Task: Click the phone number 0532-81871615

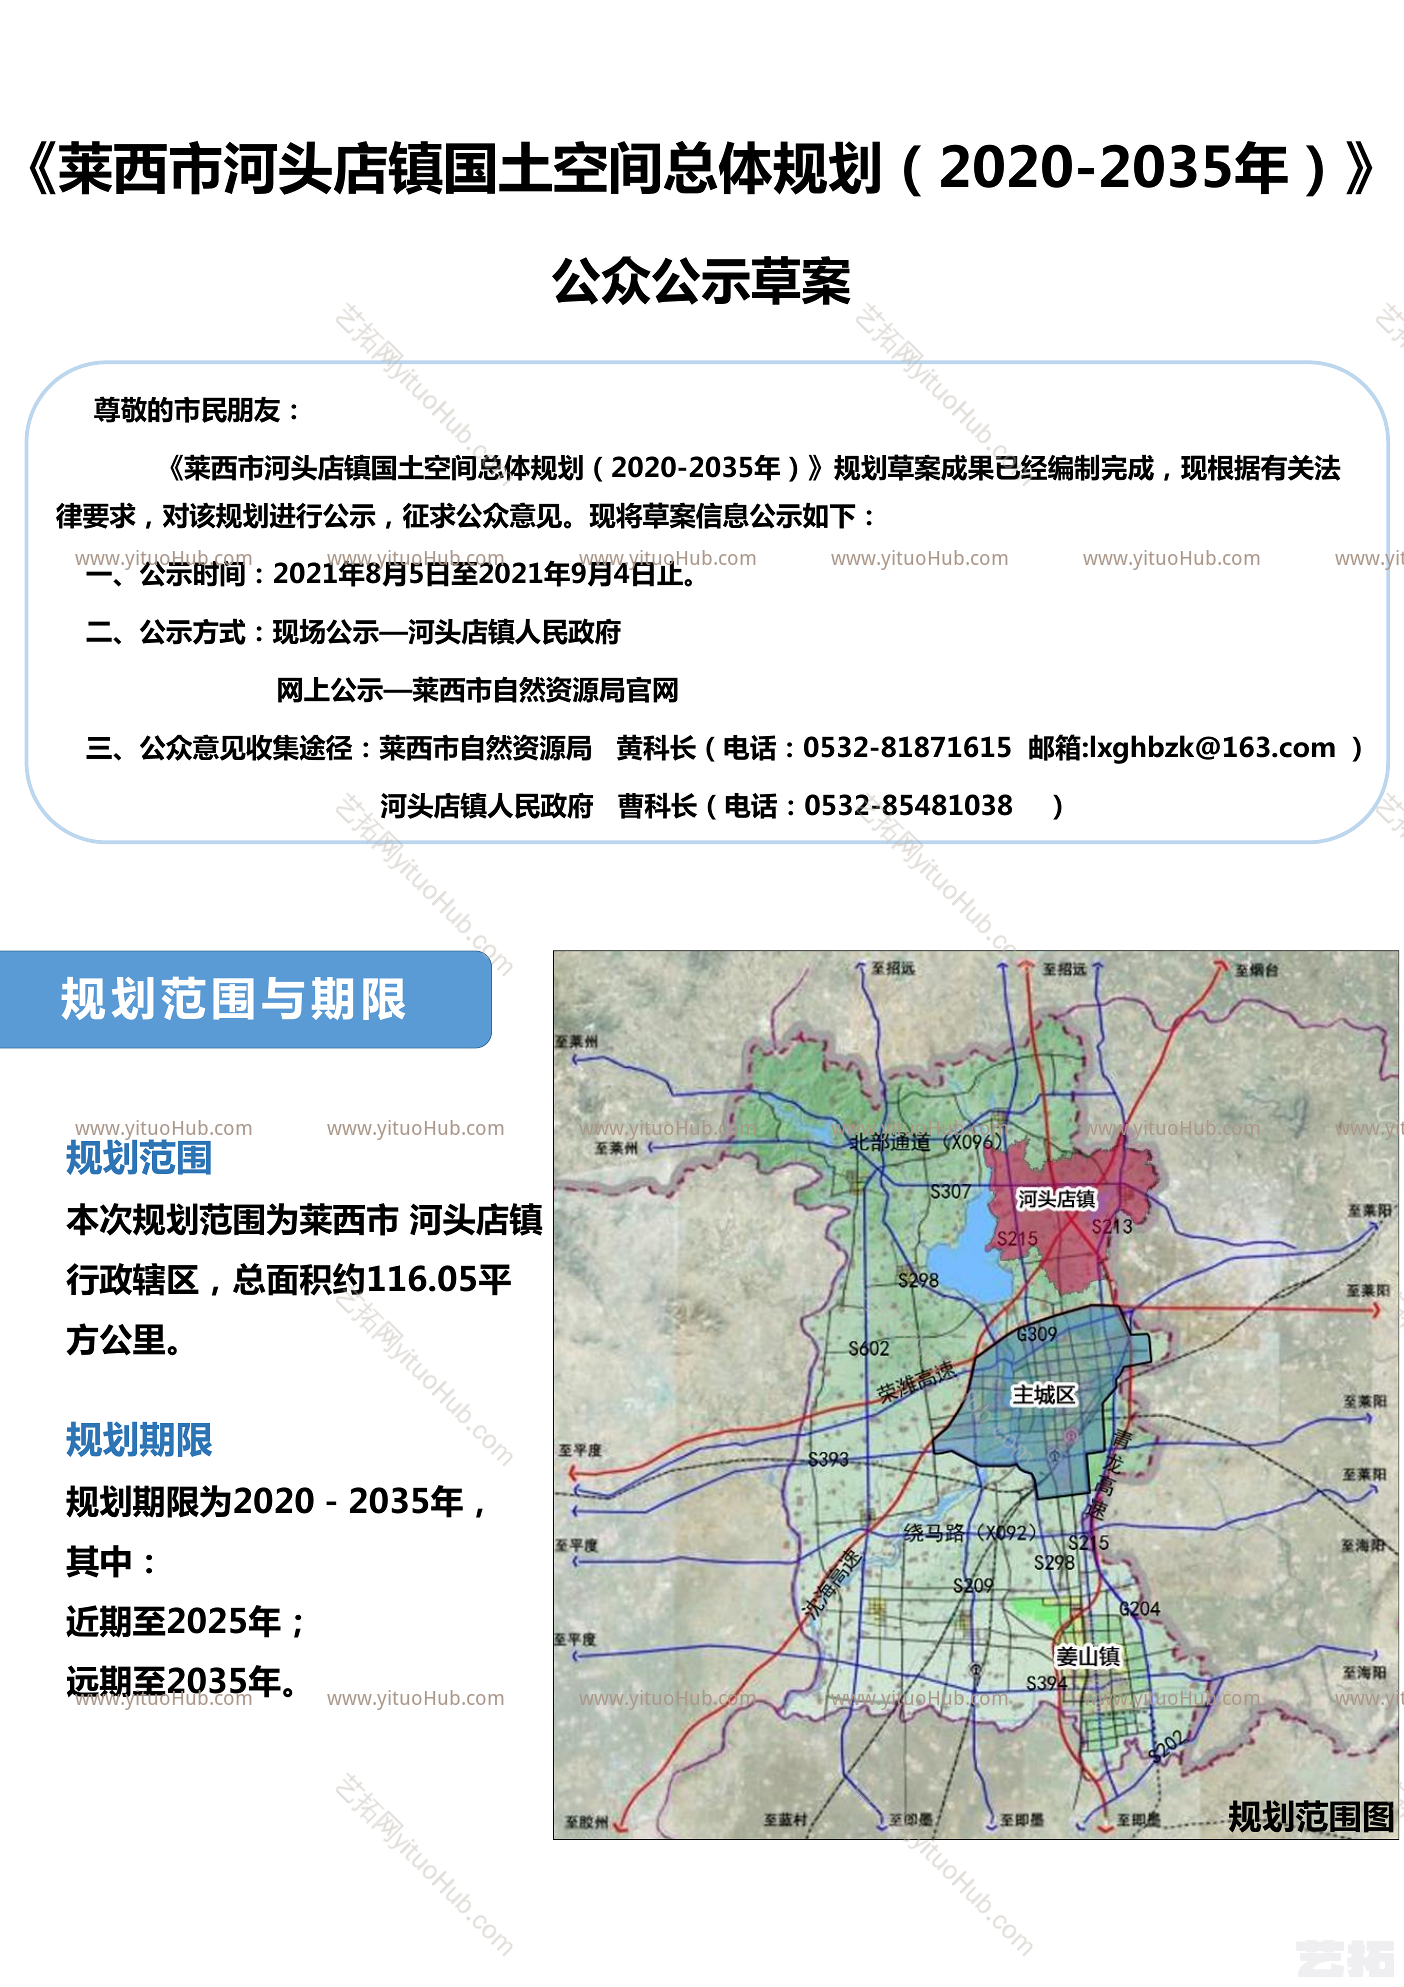Action: [907, 747]
